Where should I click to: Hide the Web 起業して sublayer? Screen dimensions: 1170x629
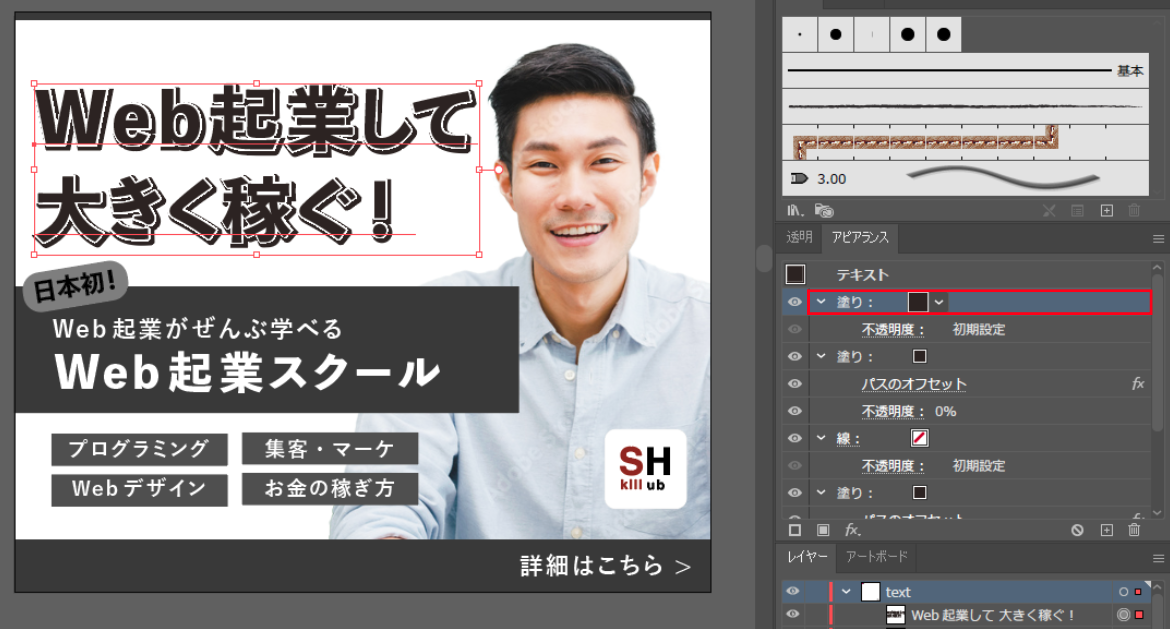(793, 615)
